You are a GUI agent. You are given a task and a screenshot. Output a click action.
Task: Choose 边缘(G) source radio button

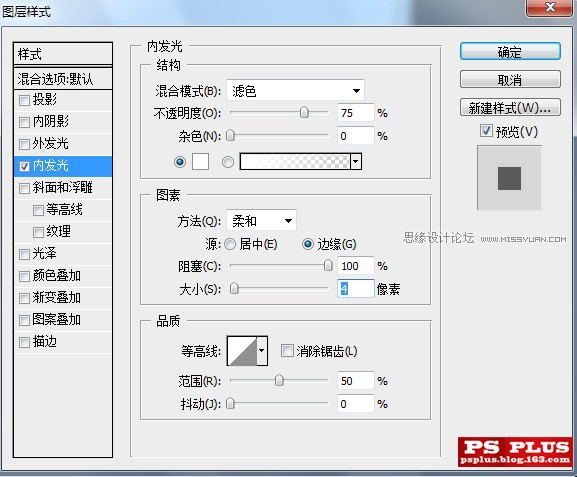308,244
